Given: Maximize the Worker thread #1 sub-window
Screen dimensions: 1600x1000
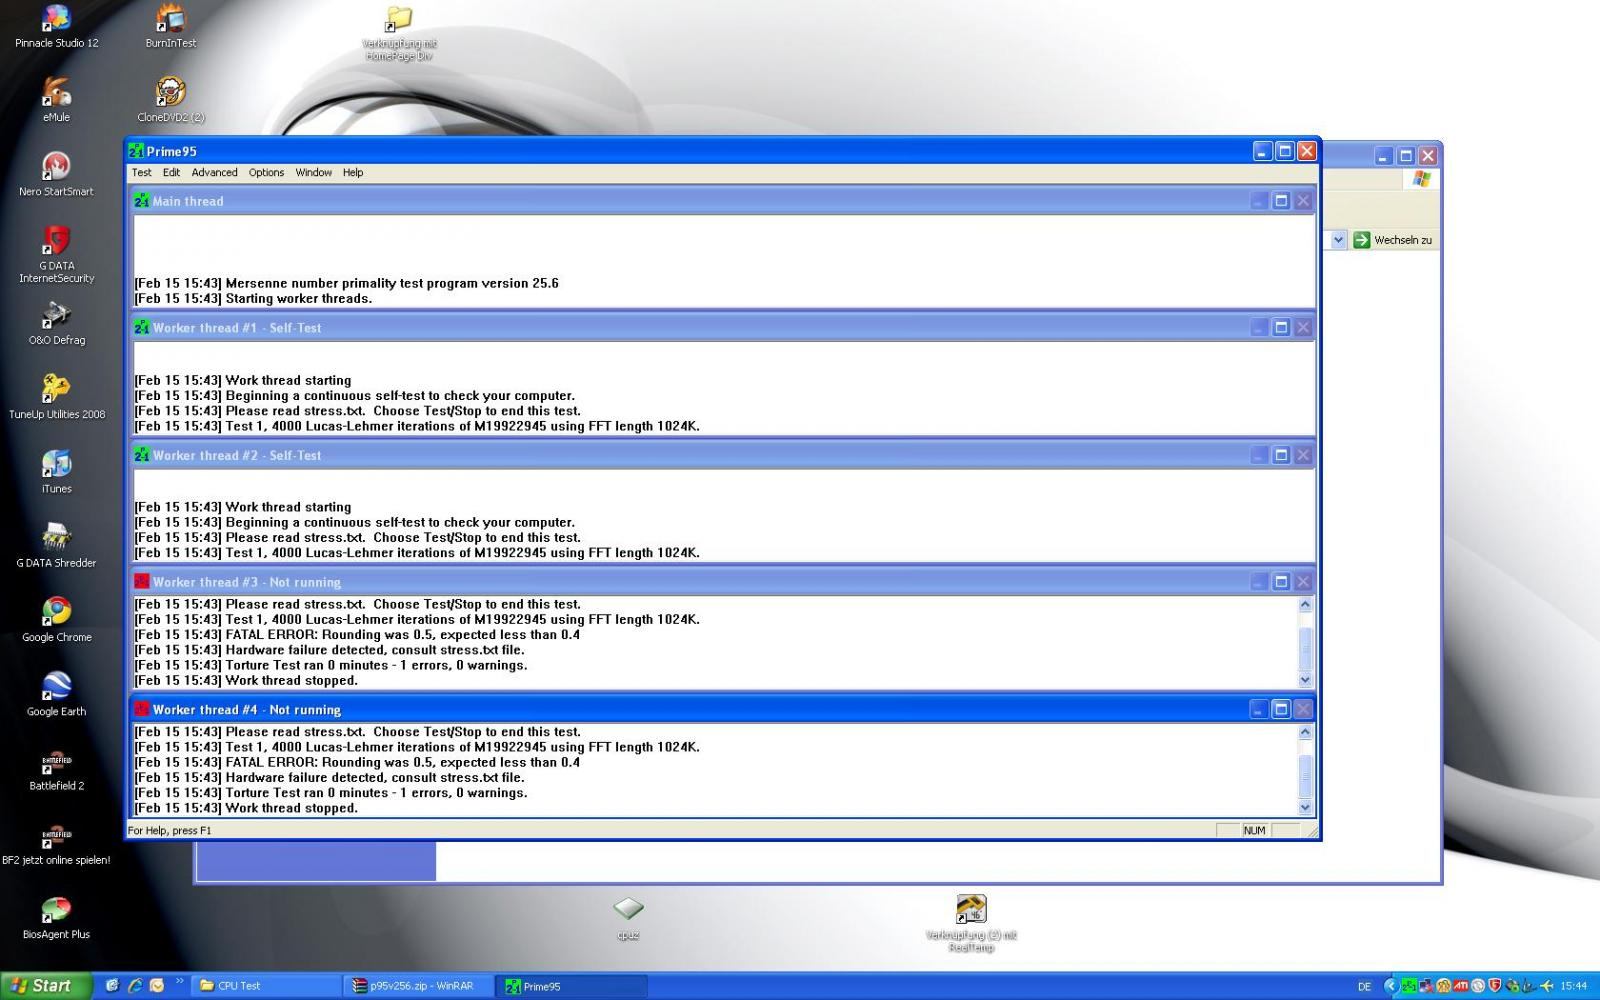Looking at the screenshot, I should click(x=1281, y=328).
